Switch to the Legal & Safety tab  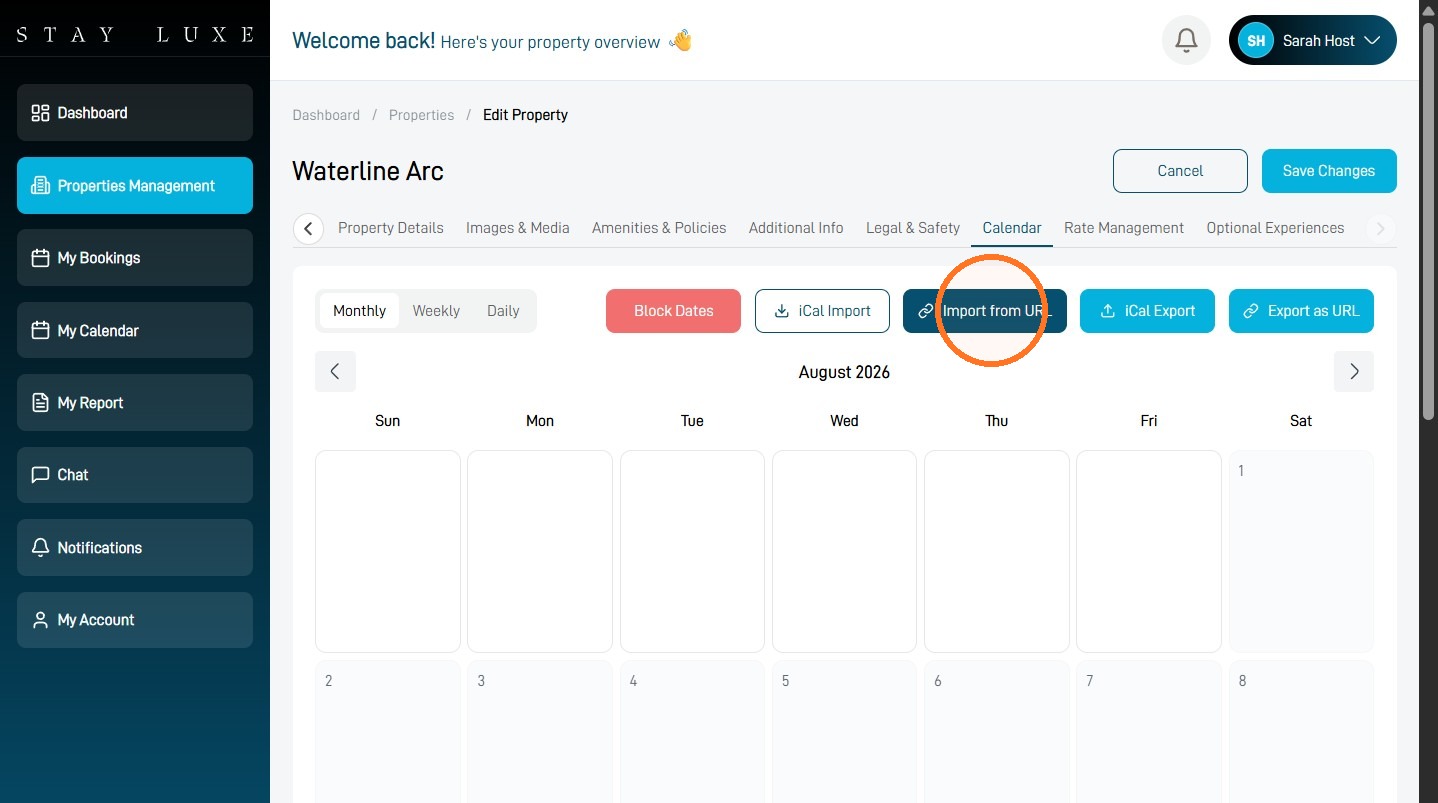913,228
